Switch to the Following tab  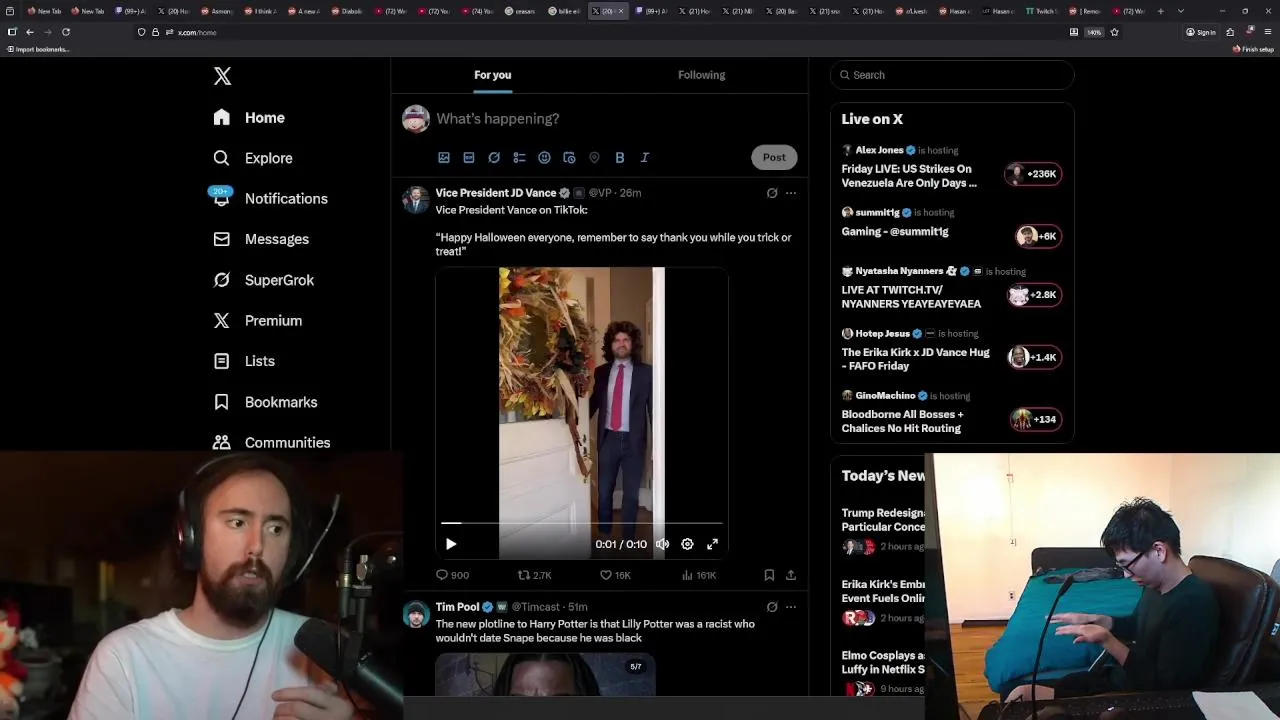pyautogui.click(x=701, y=75)
